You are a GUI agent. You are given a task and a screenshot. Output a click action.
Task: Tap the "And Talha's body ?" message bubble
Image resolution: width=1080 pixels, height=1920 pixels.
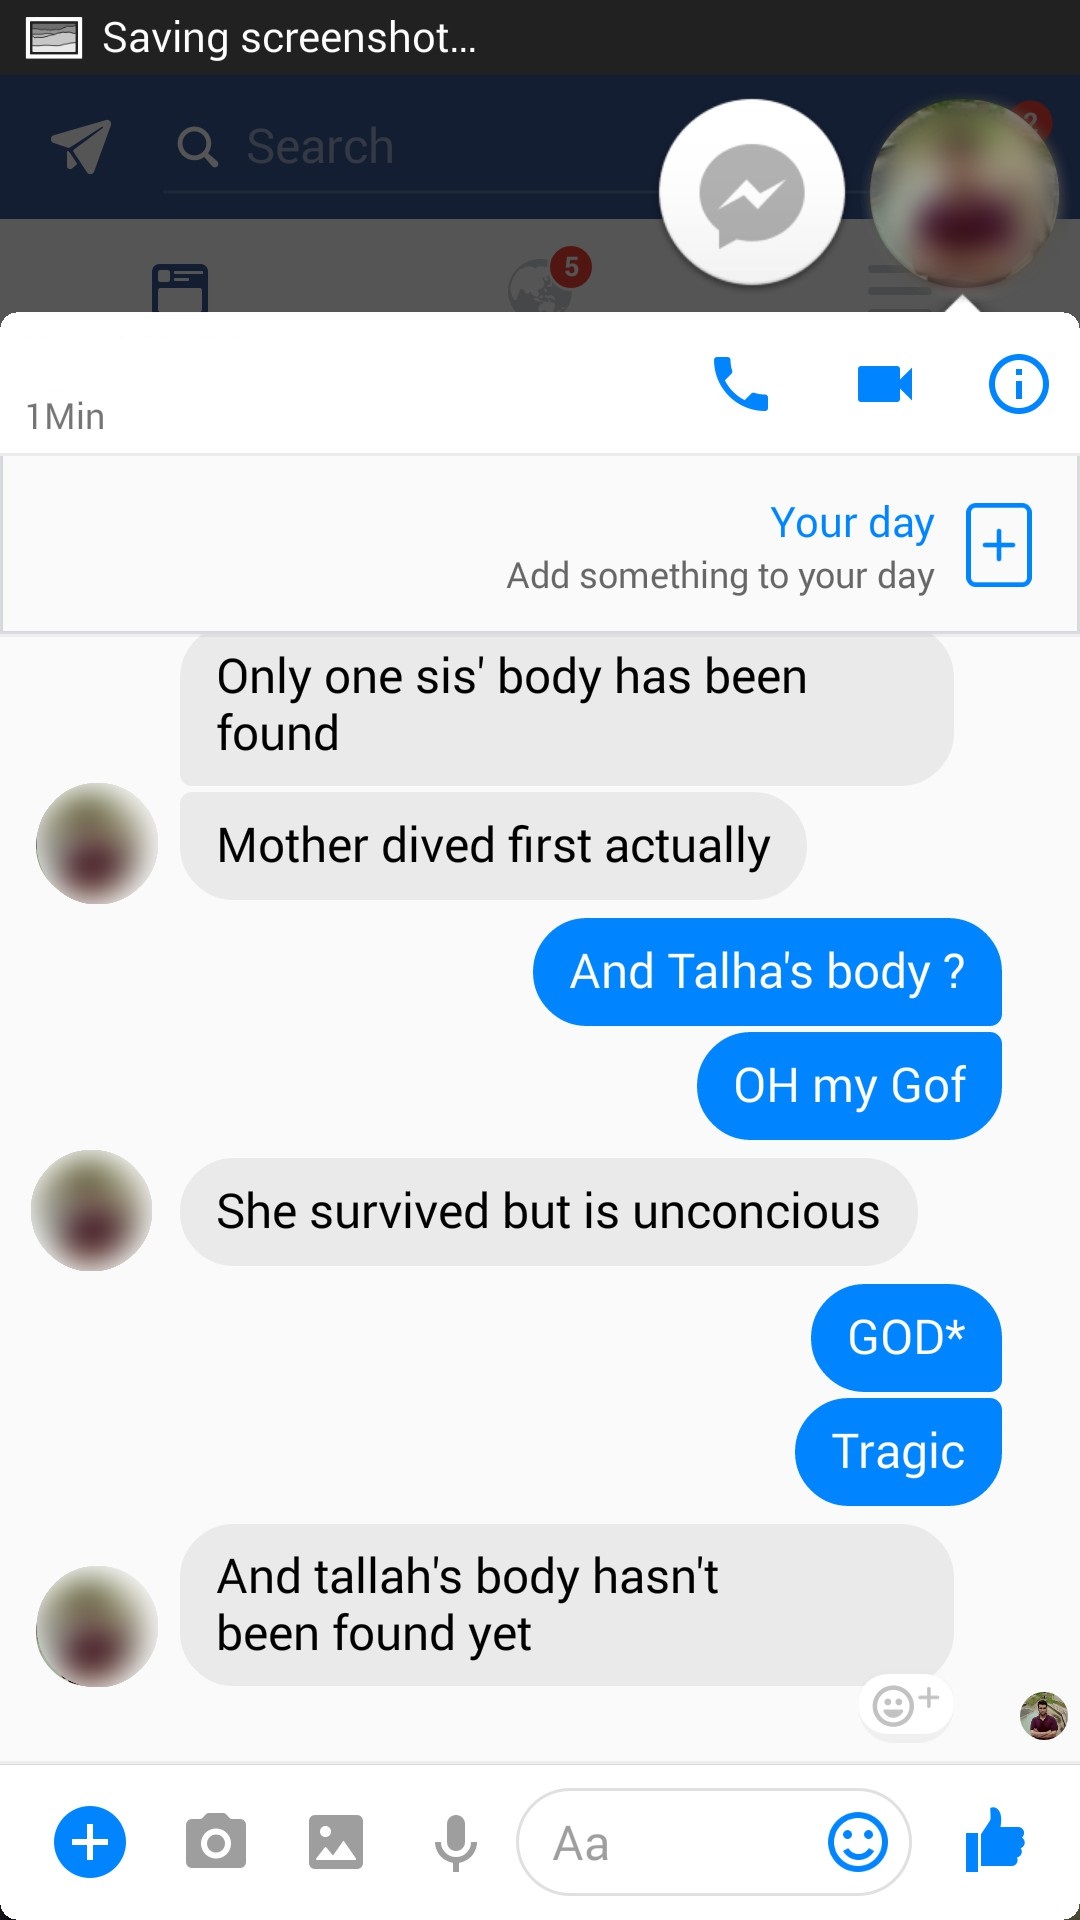(767, 972)
